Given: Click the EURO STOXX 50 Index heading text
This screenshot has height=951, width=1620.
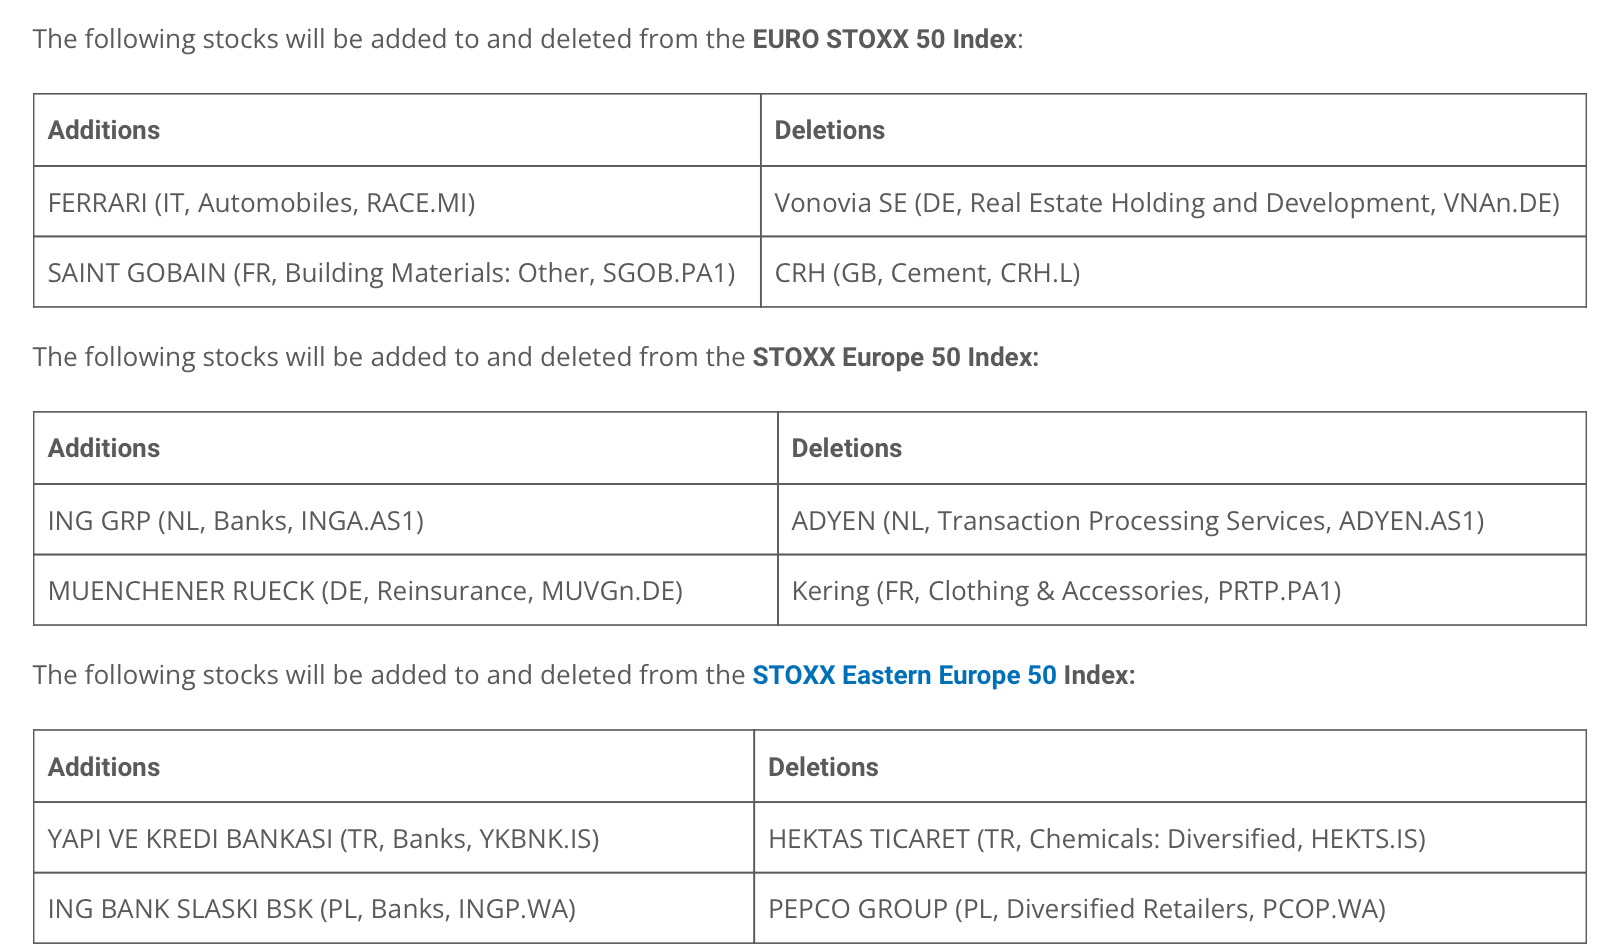Looking at the screenshot, I should (x=885, y=39).
